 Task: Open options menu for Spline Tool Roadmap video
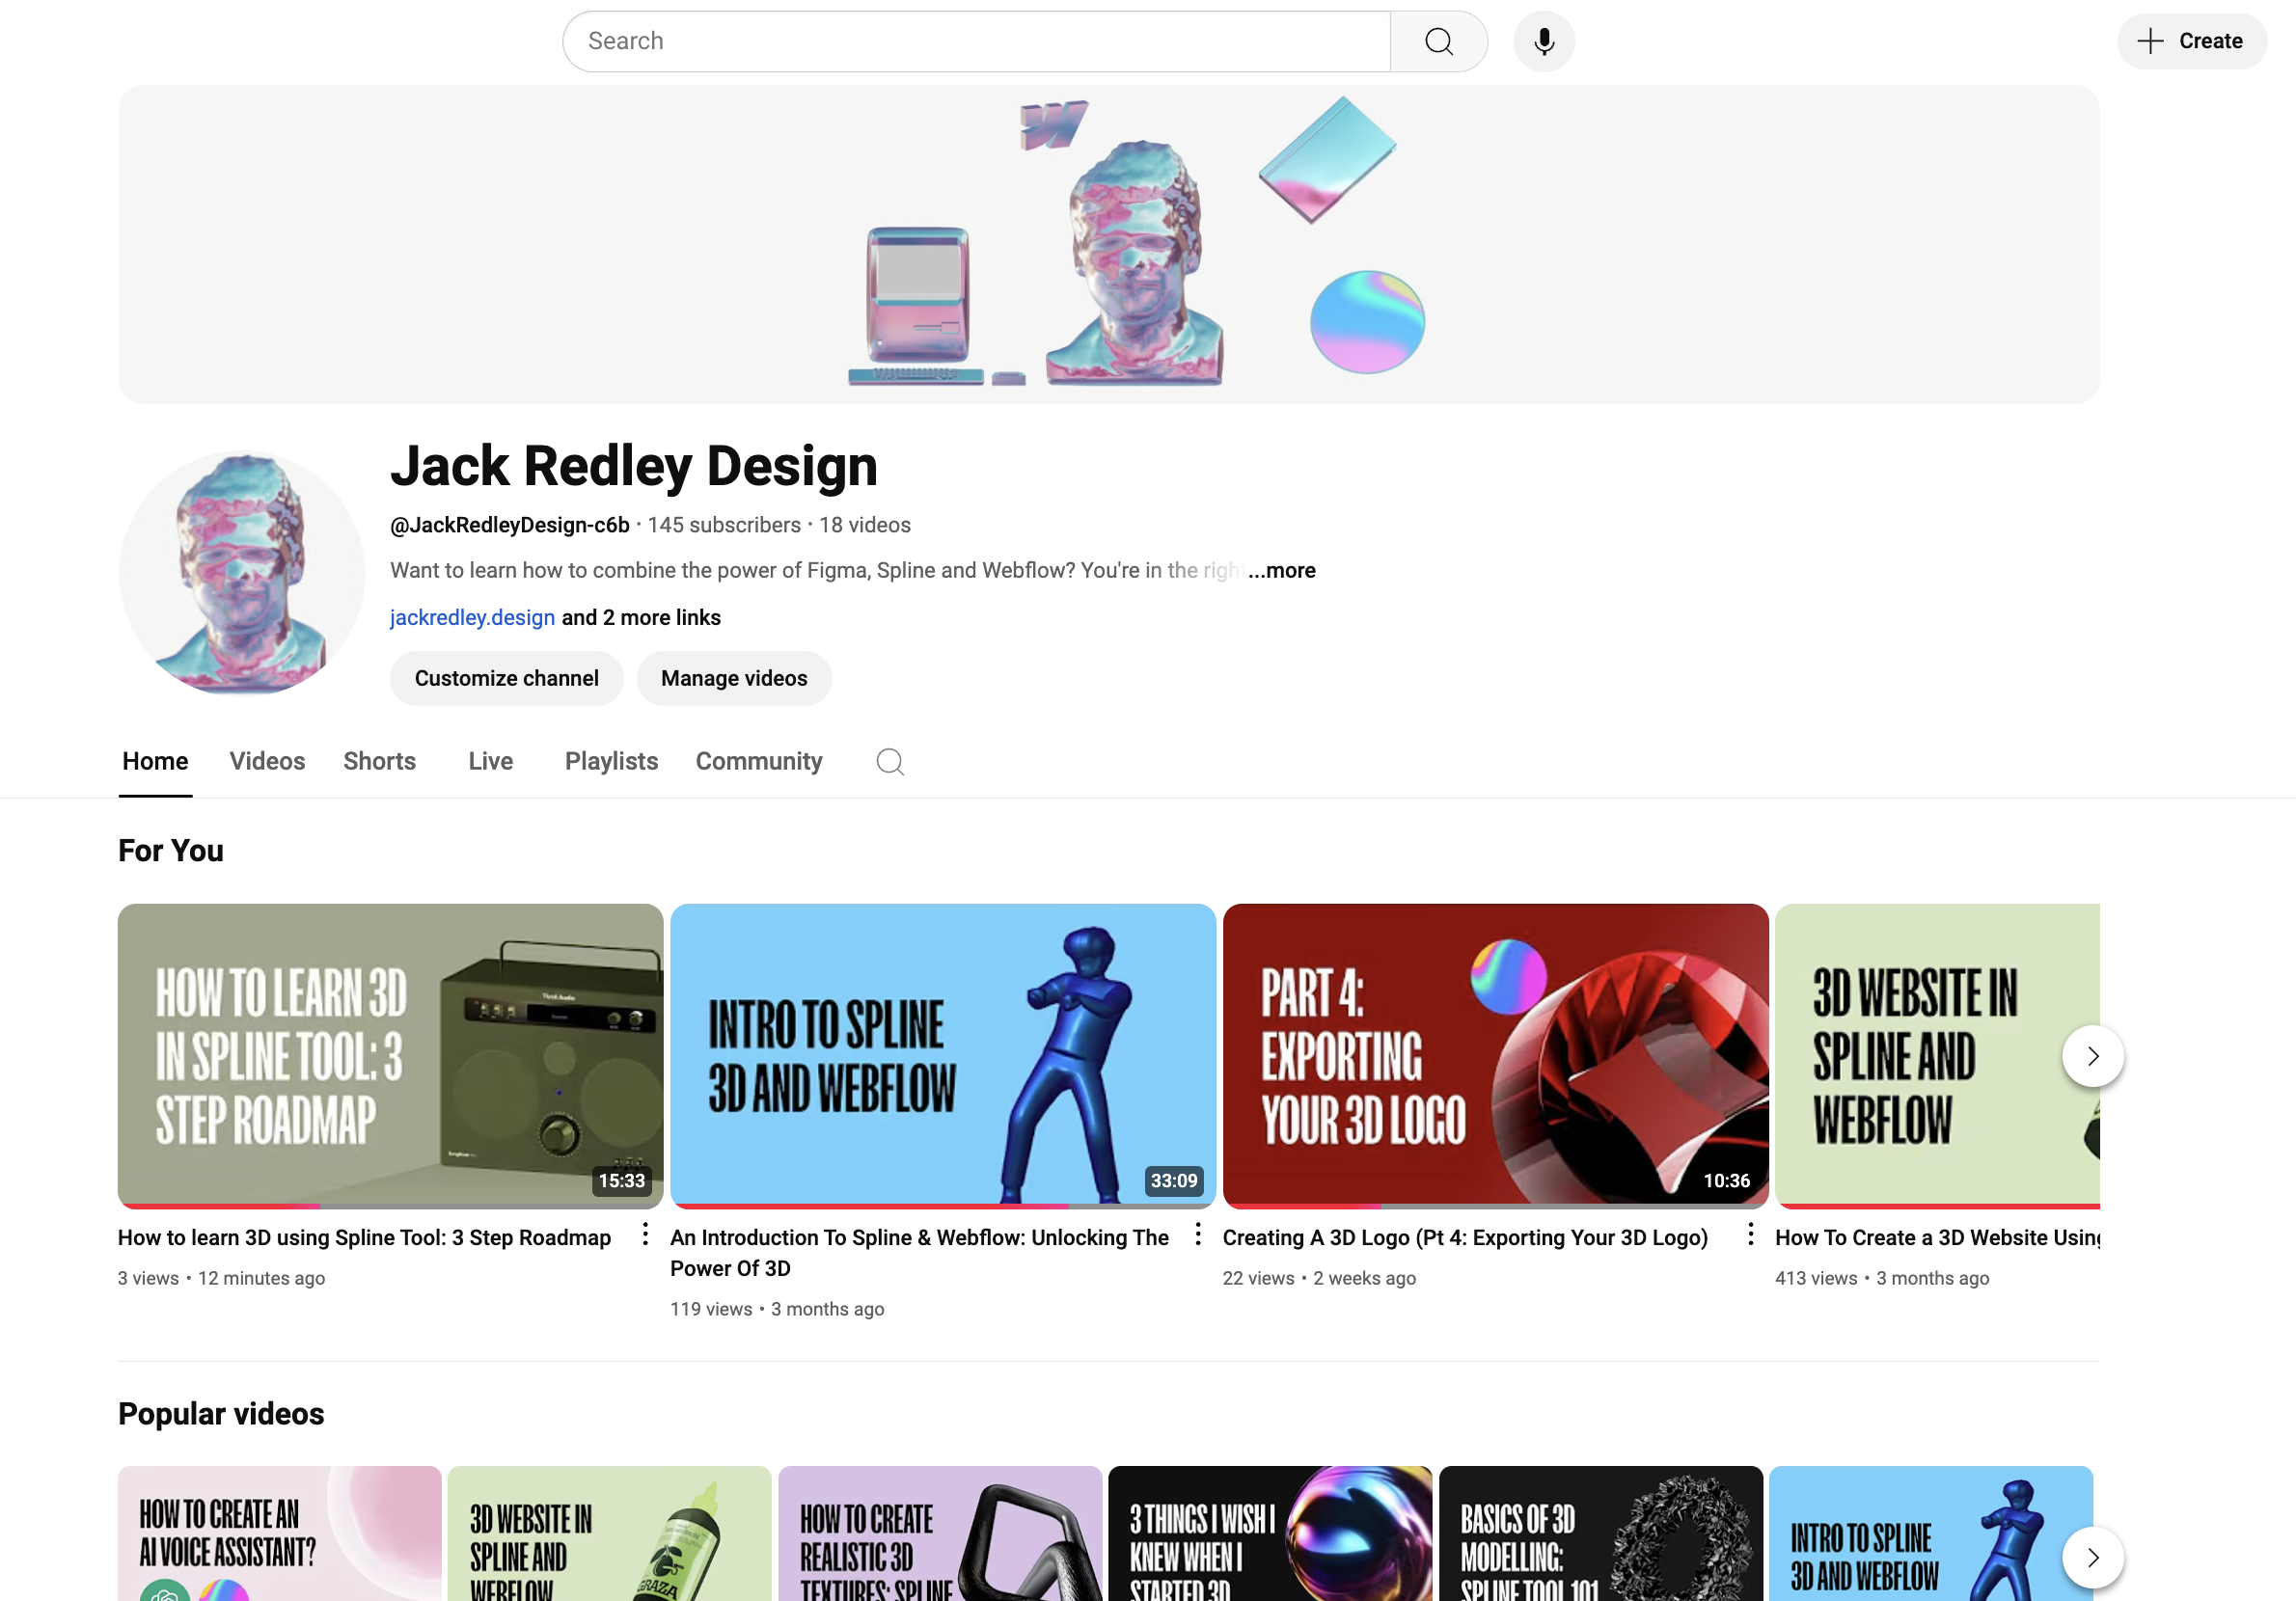(x=645, y=1235)
